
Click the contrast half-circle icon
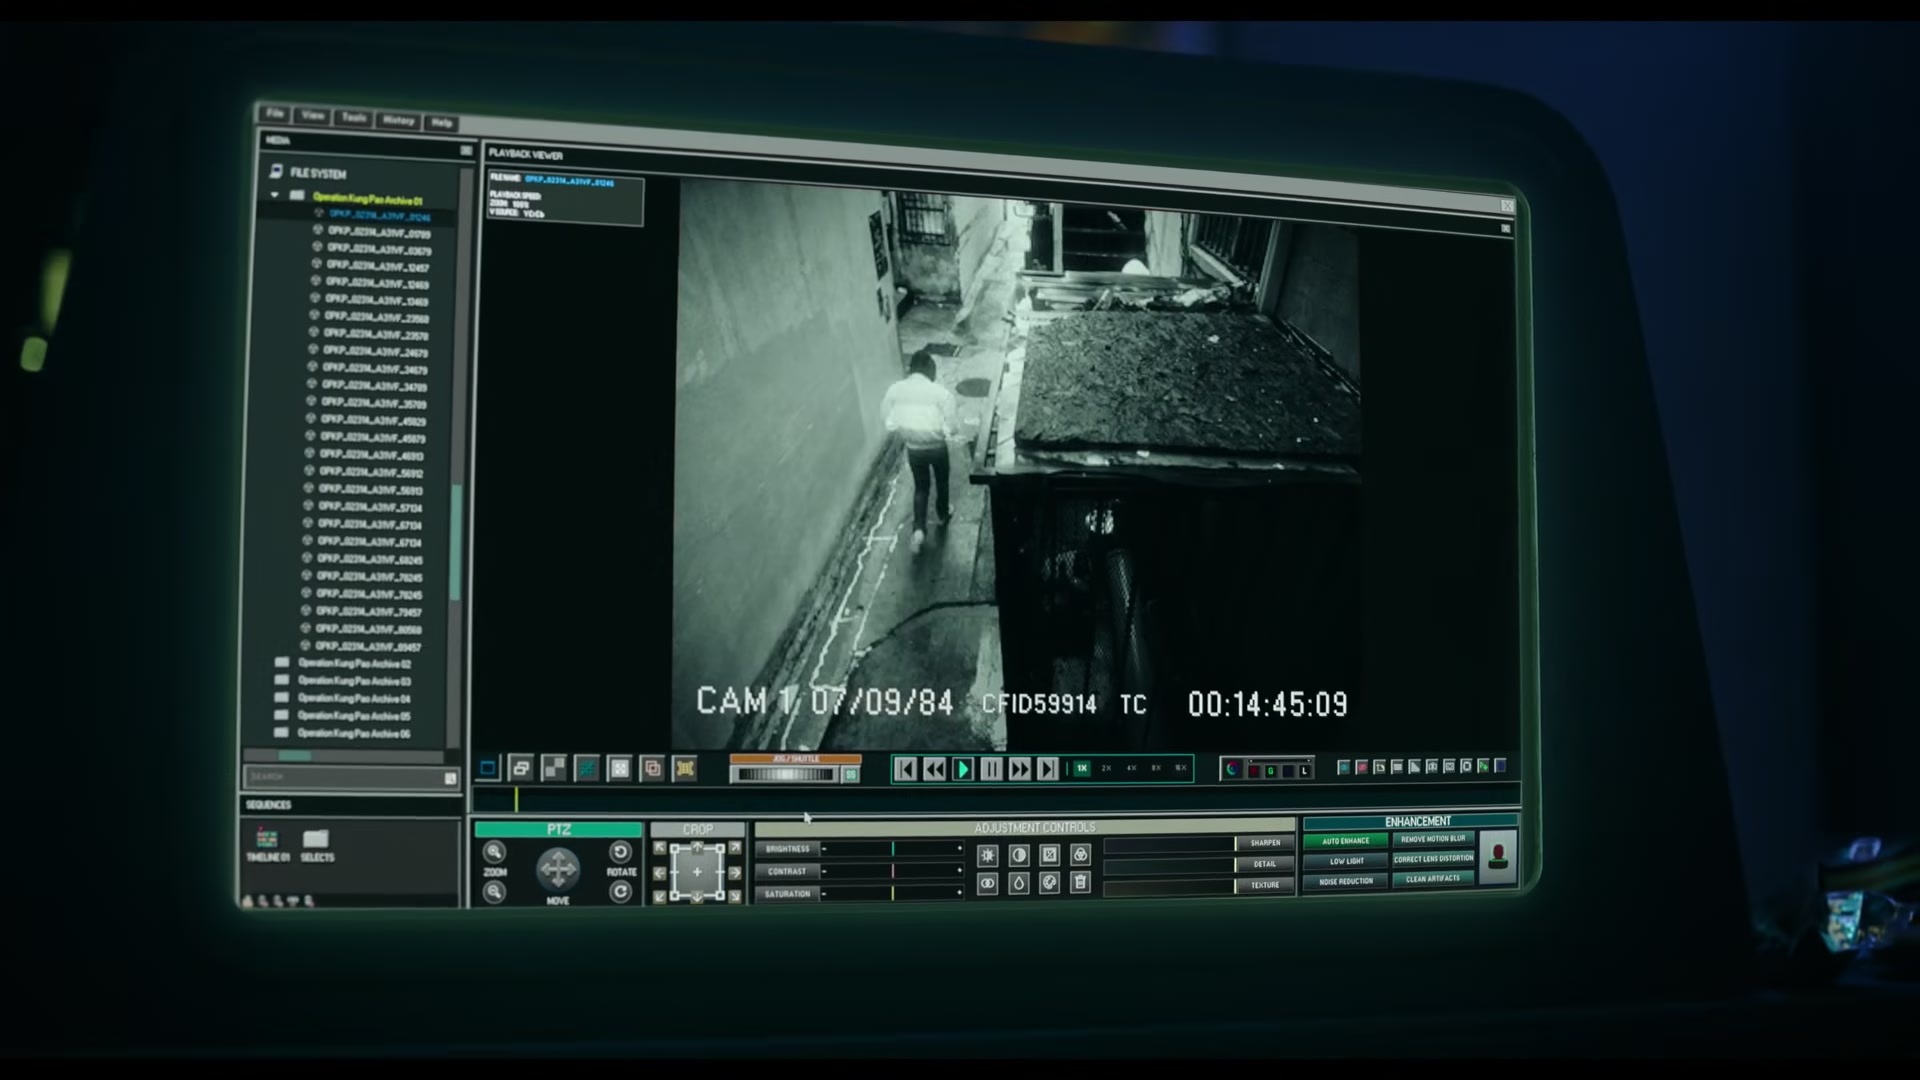(1018, 856)
